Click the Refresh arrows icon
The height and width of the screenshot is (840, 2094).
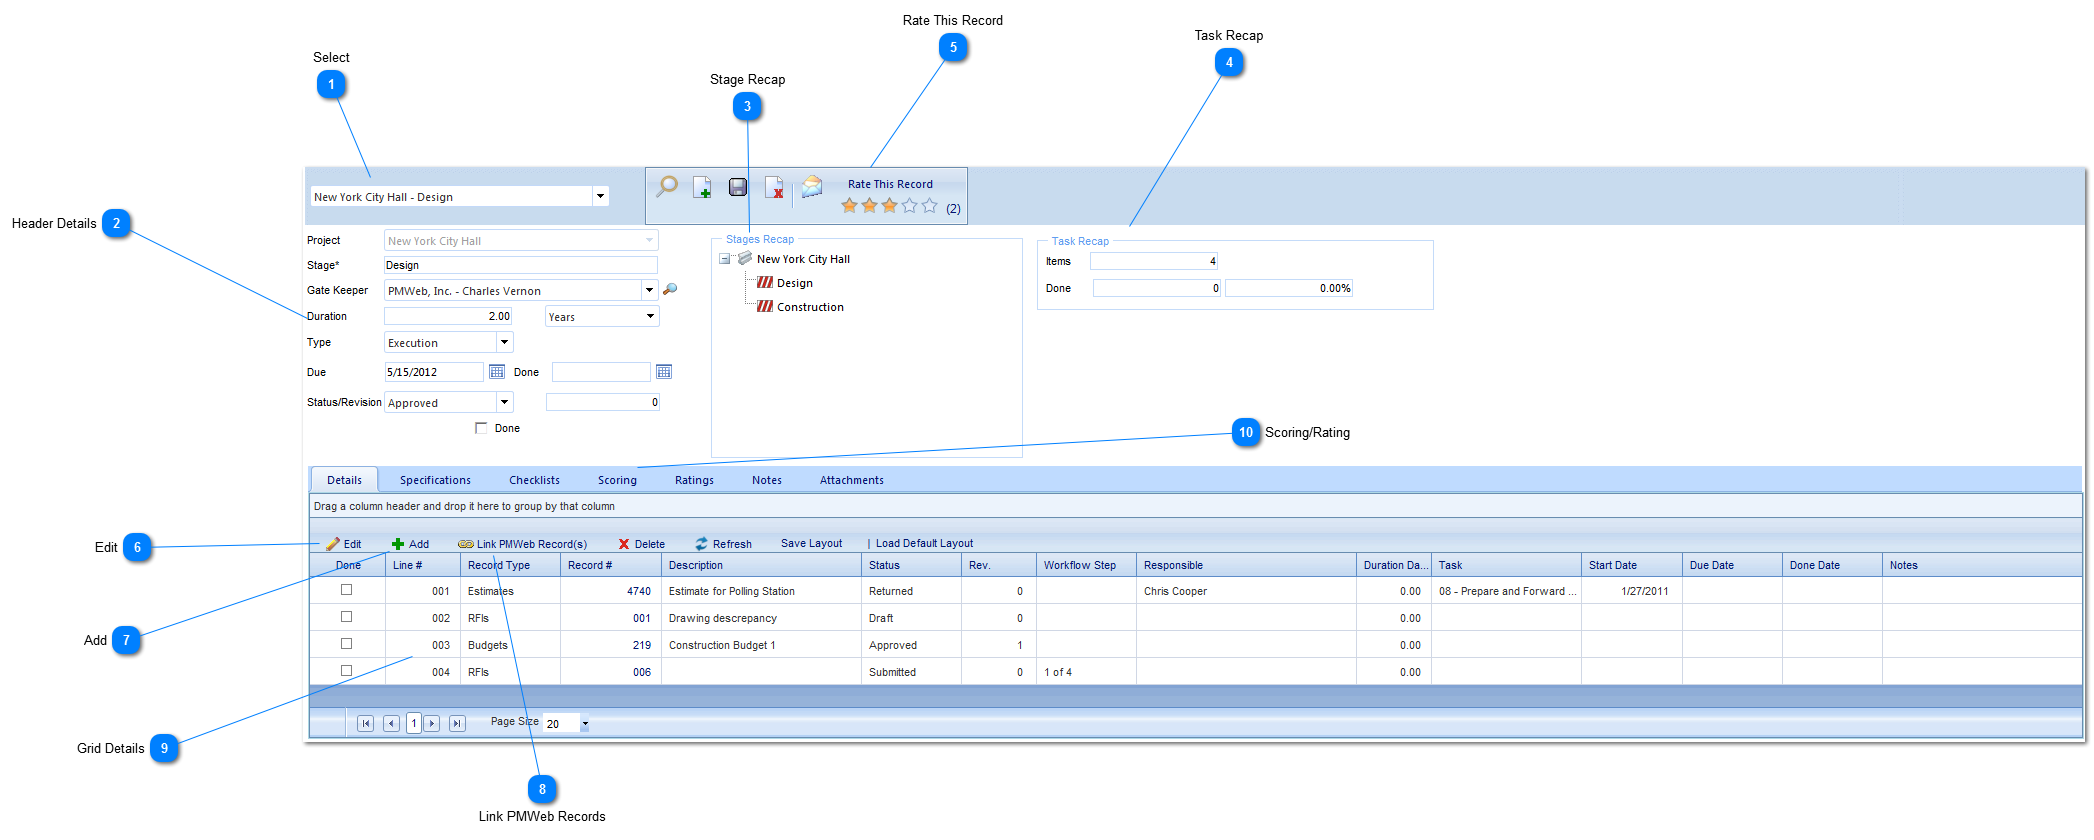click(x=702, y=544)
